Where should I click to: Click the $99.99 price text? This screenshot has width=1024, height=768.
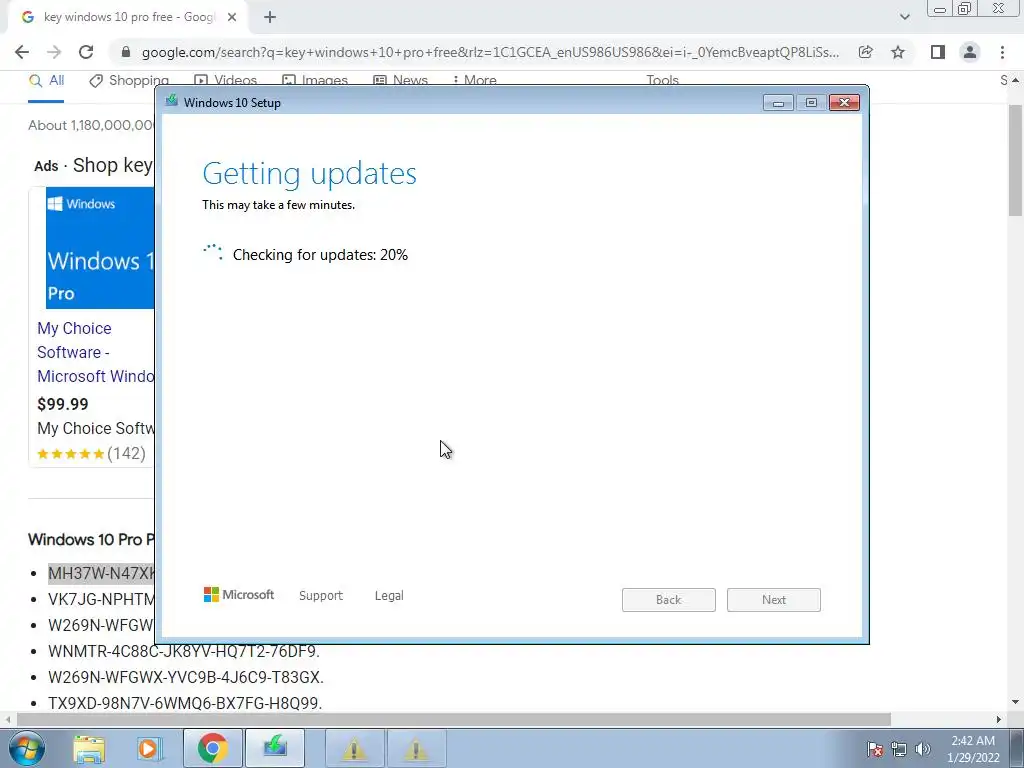pos(63,404)
